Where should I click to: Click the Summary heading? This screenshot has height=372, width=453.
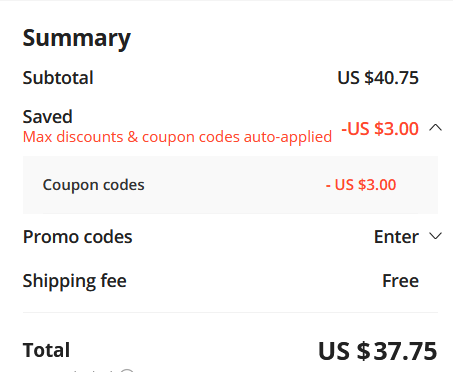[x=77, y=38]
